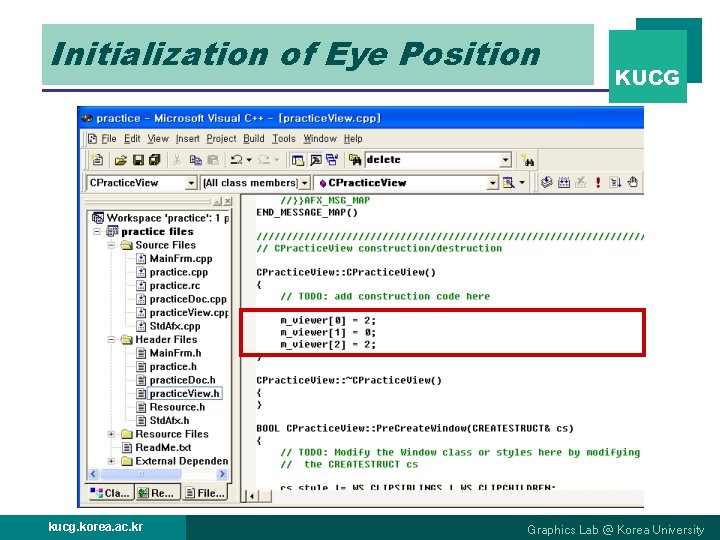Click the Search binoculars icon beside the find box
Viewport: 720px width, 540px height.
pyautogui.click(x=528, y=160)
